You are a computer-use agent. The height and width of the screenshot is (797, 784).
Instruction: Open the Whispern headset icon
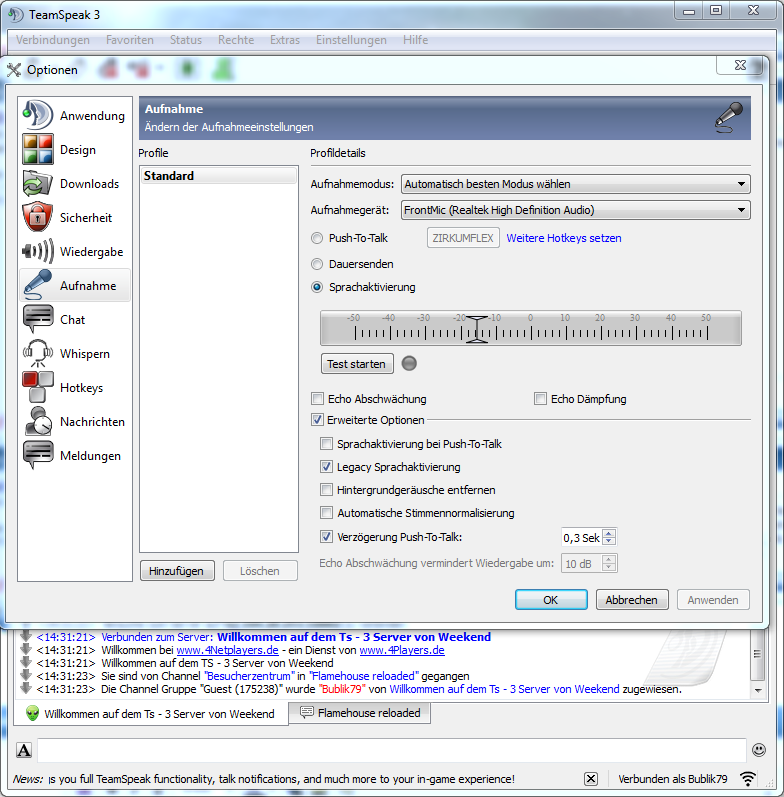click(38, 353)
